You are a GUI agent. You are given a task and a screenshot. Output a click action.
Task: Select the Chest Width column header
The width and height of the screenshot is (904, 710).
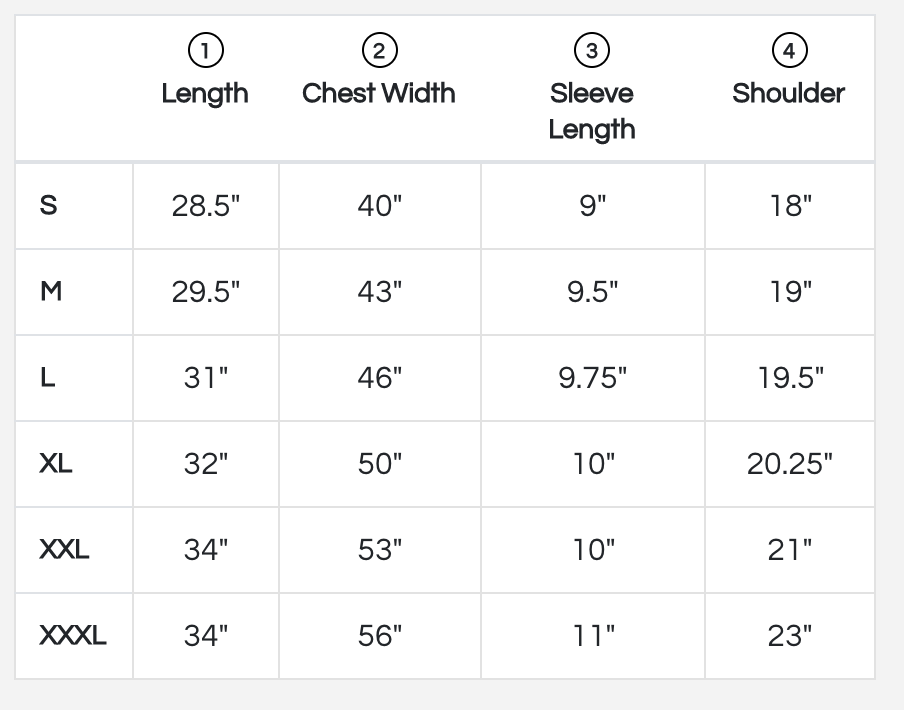[379, 93]
